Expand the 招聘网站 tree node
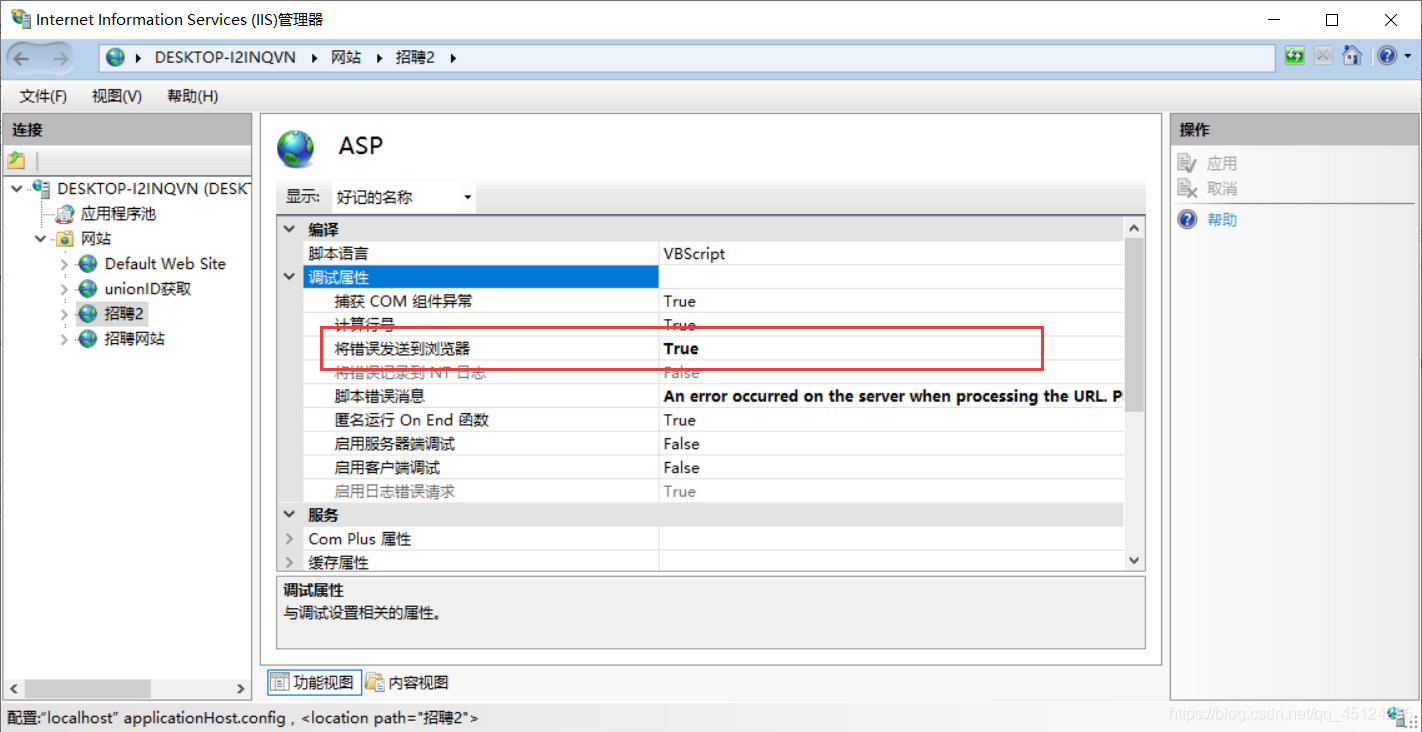This screenshot has width=1422, height=732. (x=63, y=338)
